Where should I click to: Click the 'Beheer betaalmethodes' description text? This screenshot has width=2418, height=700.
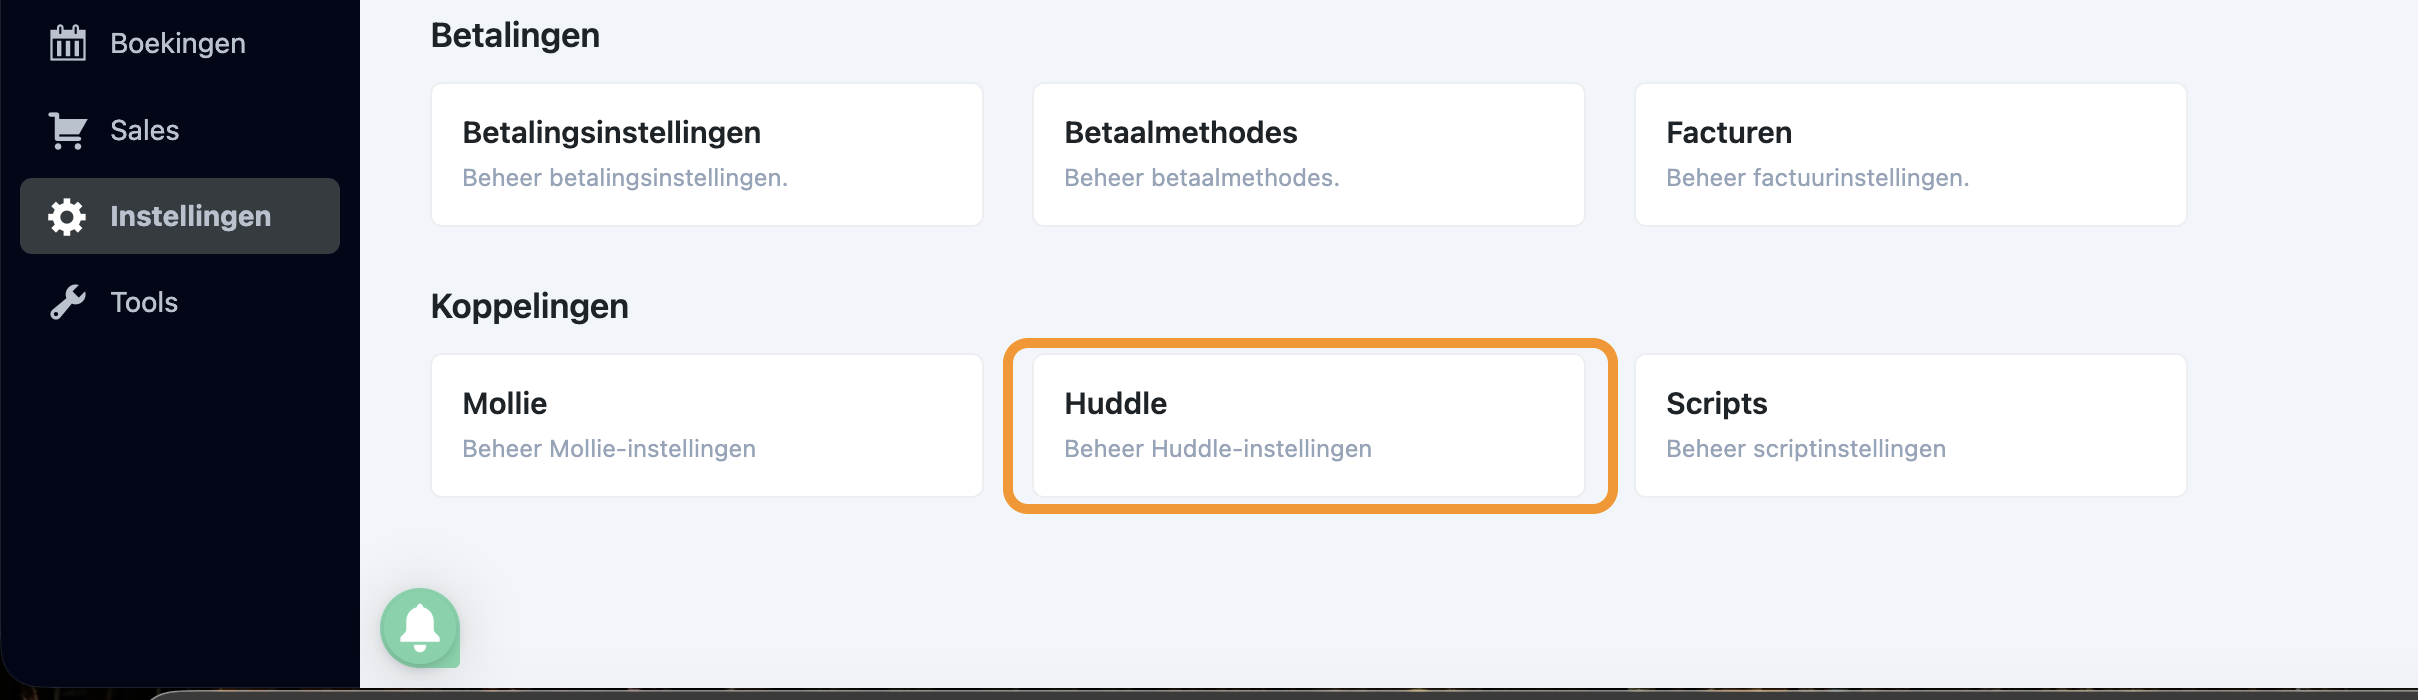click(x=1201, y=178)
